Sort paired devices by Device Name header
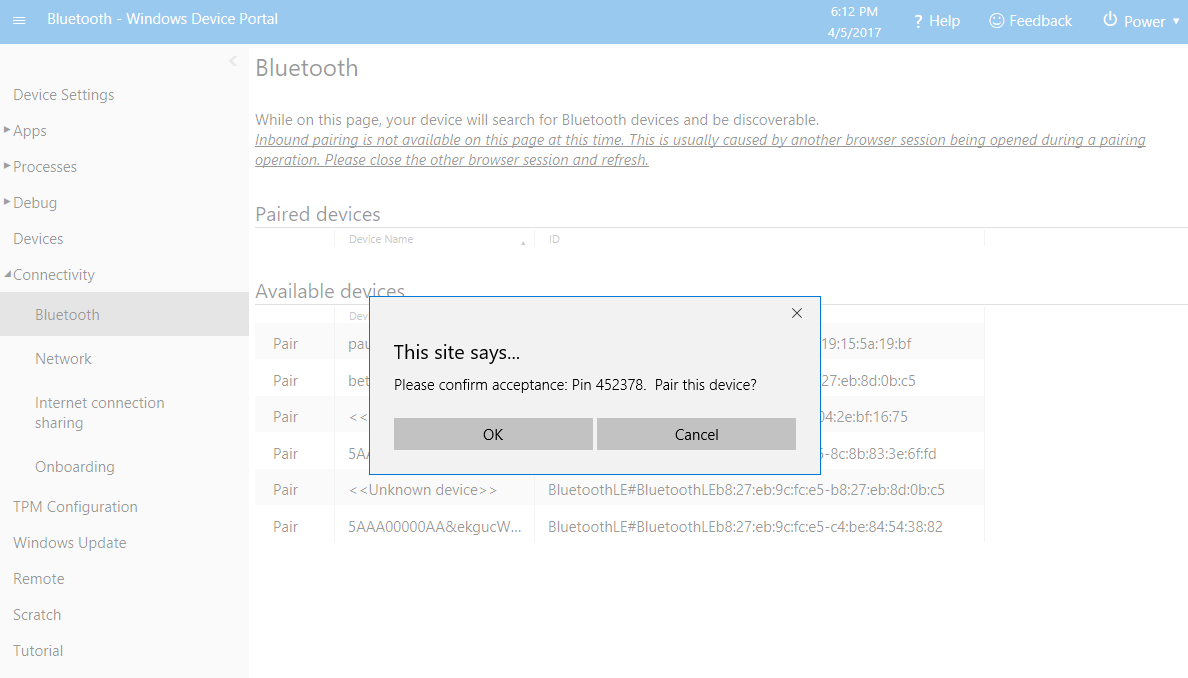 pos(381,239)
